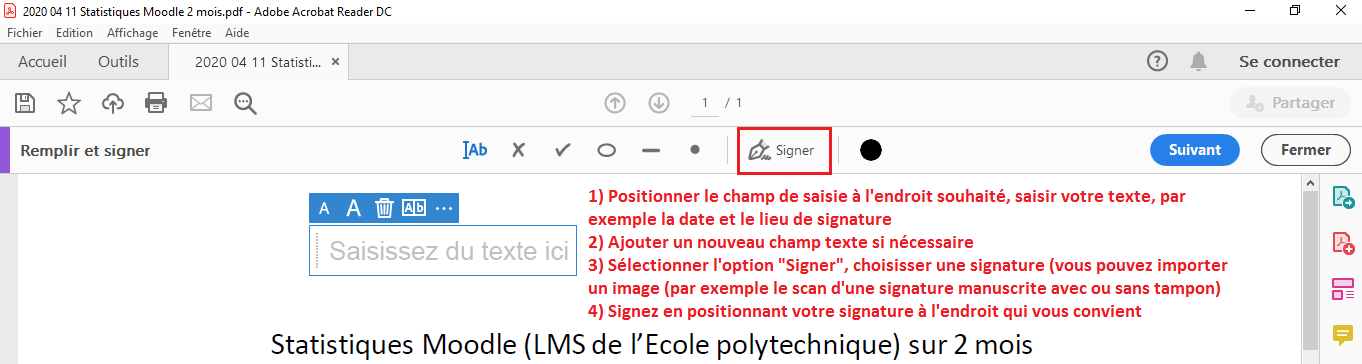Delete the text field with trash icon
This screenshot has height=364, width=1362.
384,208
